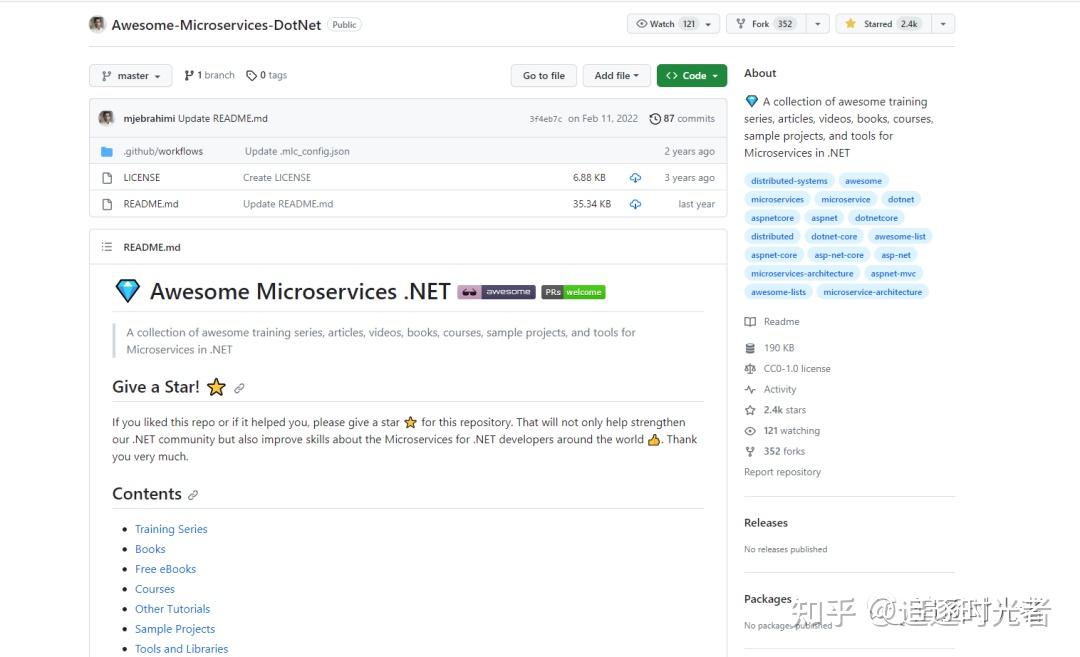Click the download icon beside README.md size

(x=635, y=204)
